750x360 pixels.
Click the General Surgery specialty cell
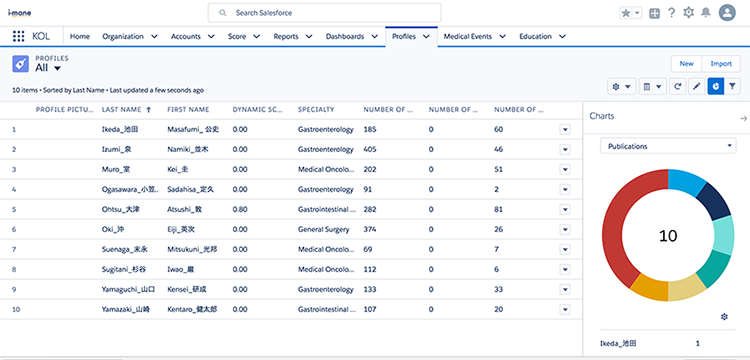(x=323, y=229)
